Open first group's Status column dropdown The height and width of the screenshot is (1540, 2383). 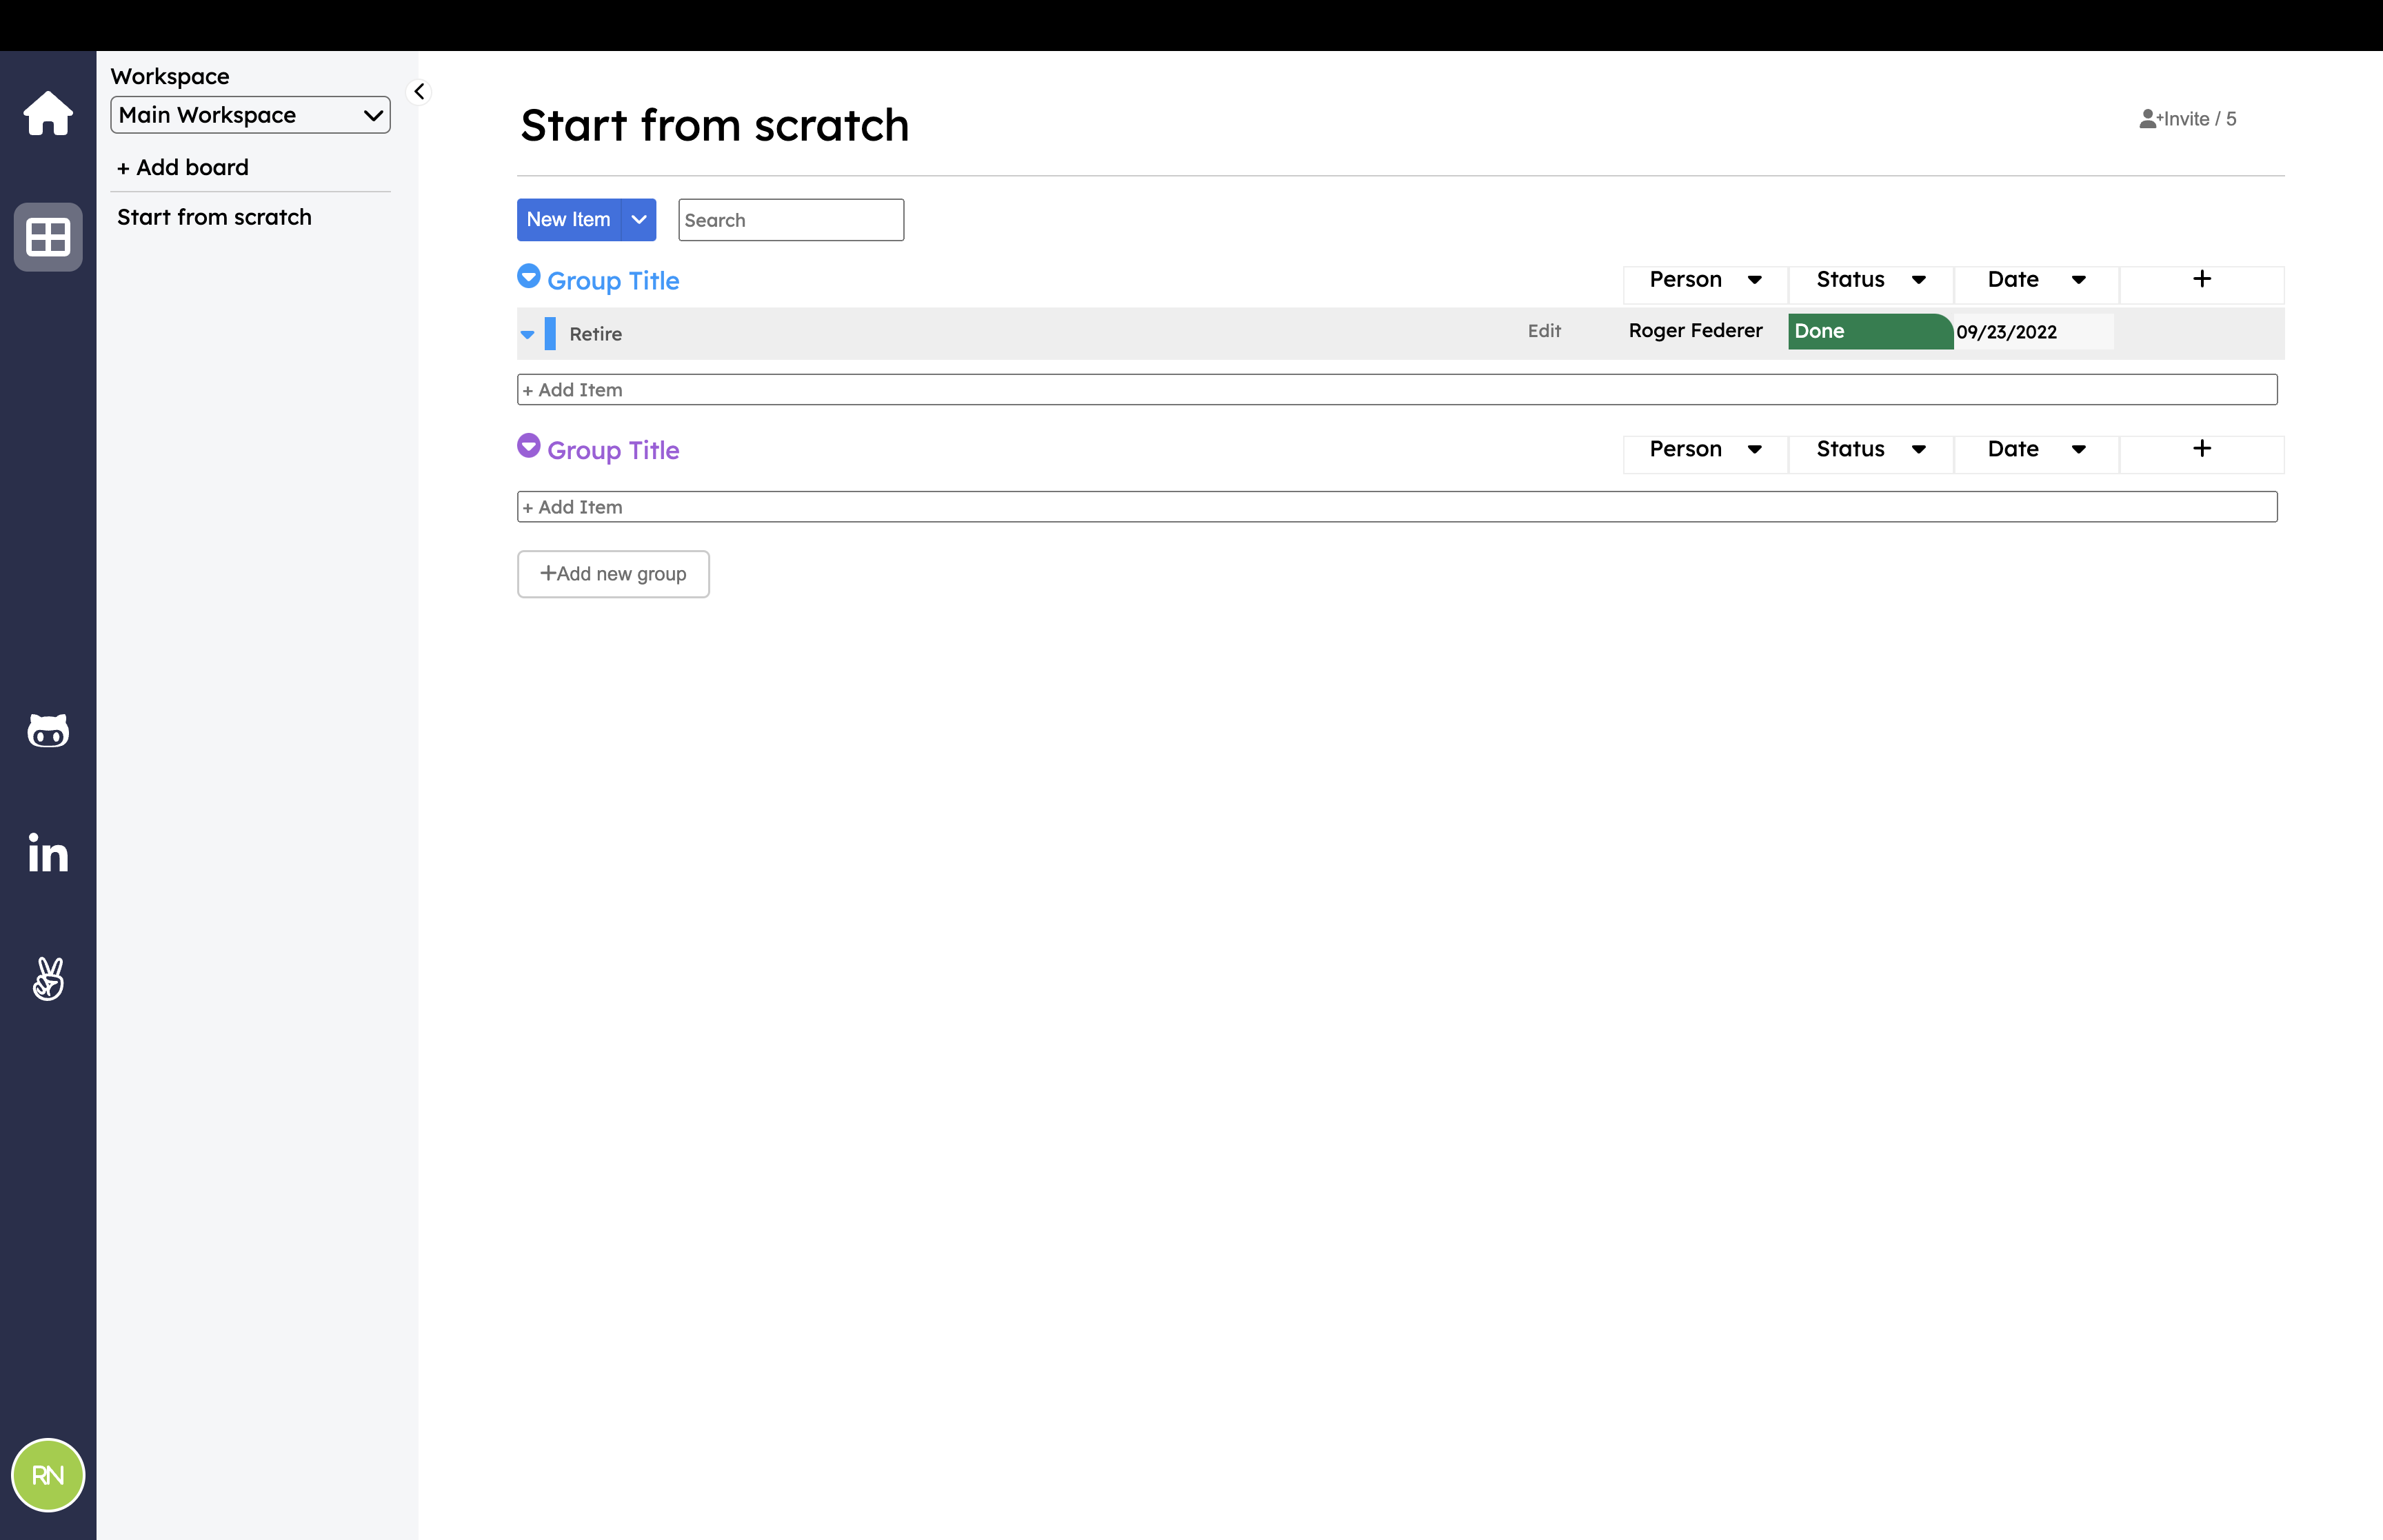pyautogui.click(x=1918, y=280)
